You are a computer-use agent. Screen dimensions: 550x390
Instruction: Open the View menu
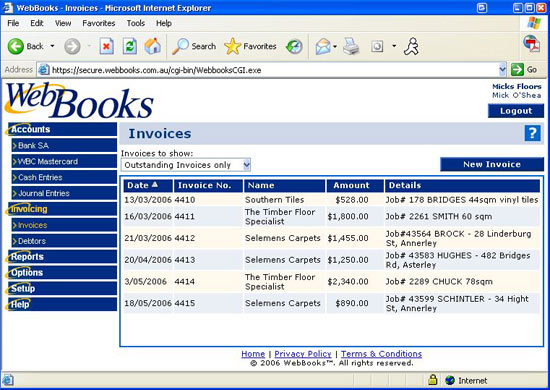(63, 23)
